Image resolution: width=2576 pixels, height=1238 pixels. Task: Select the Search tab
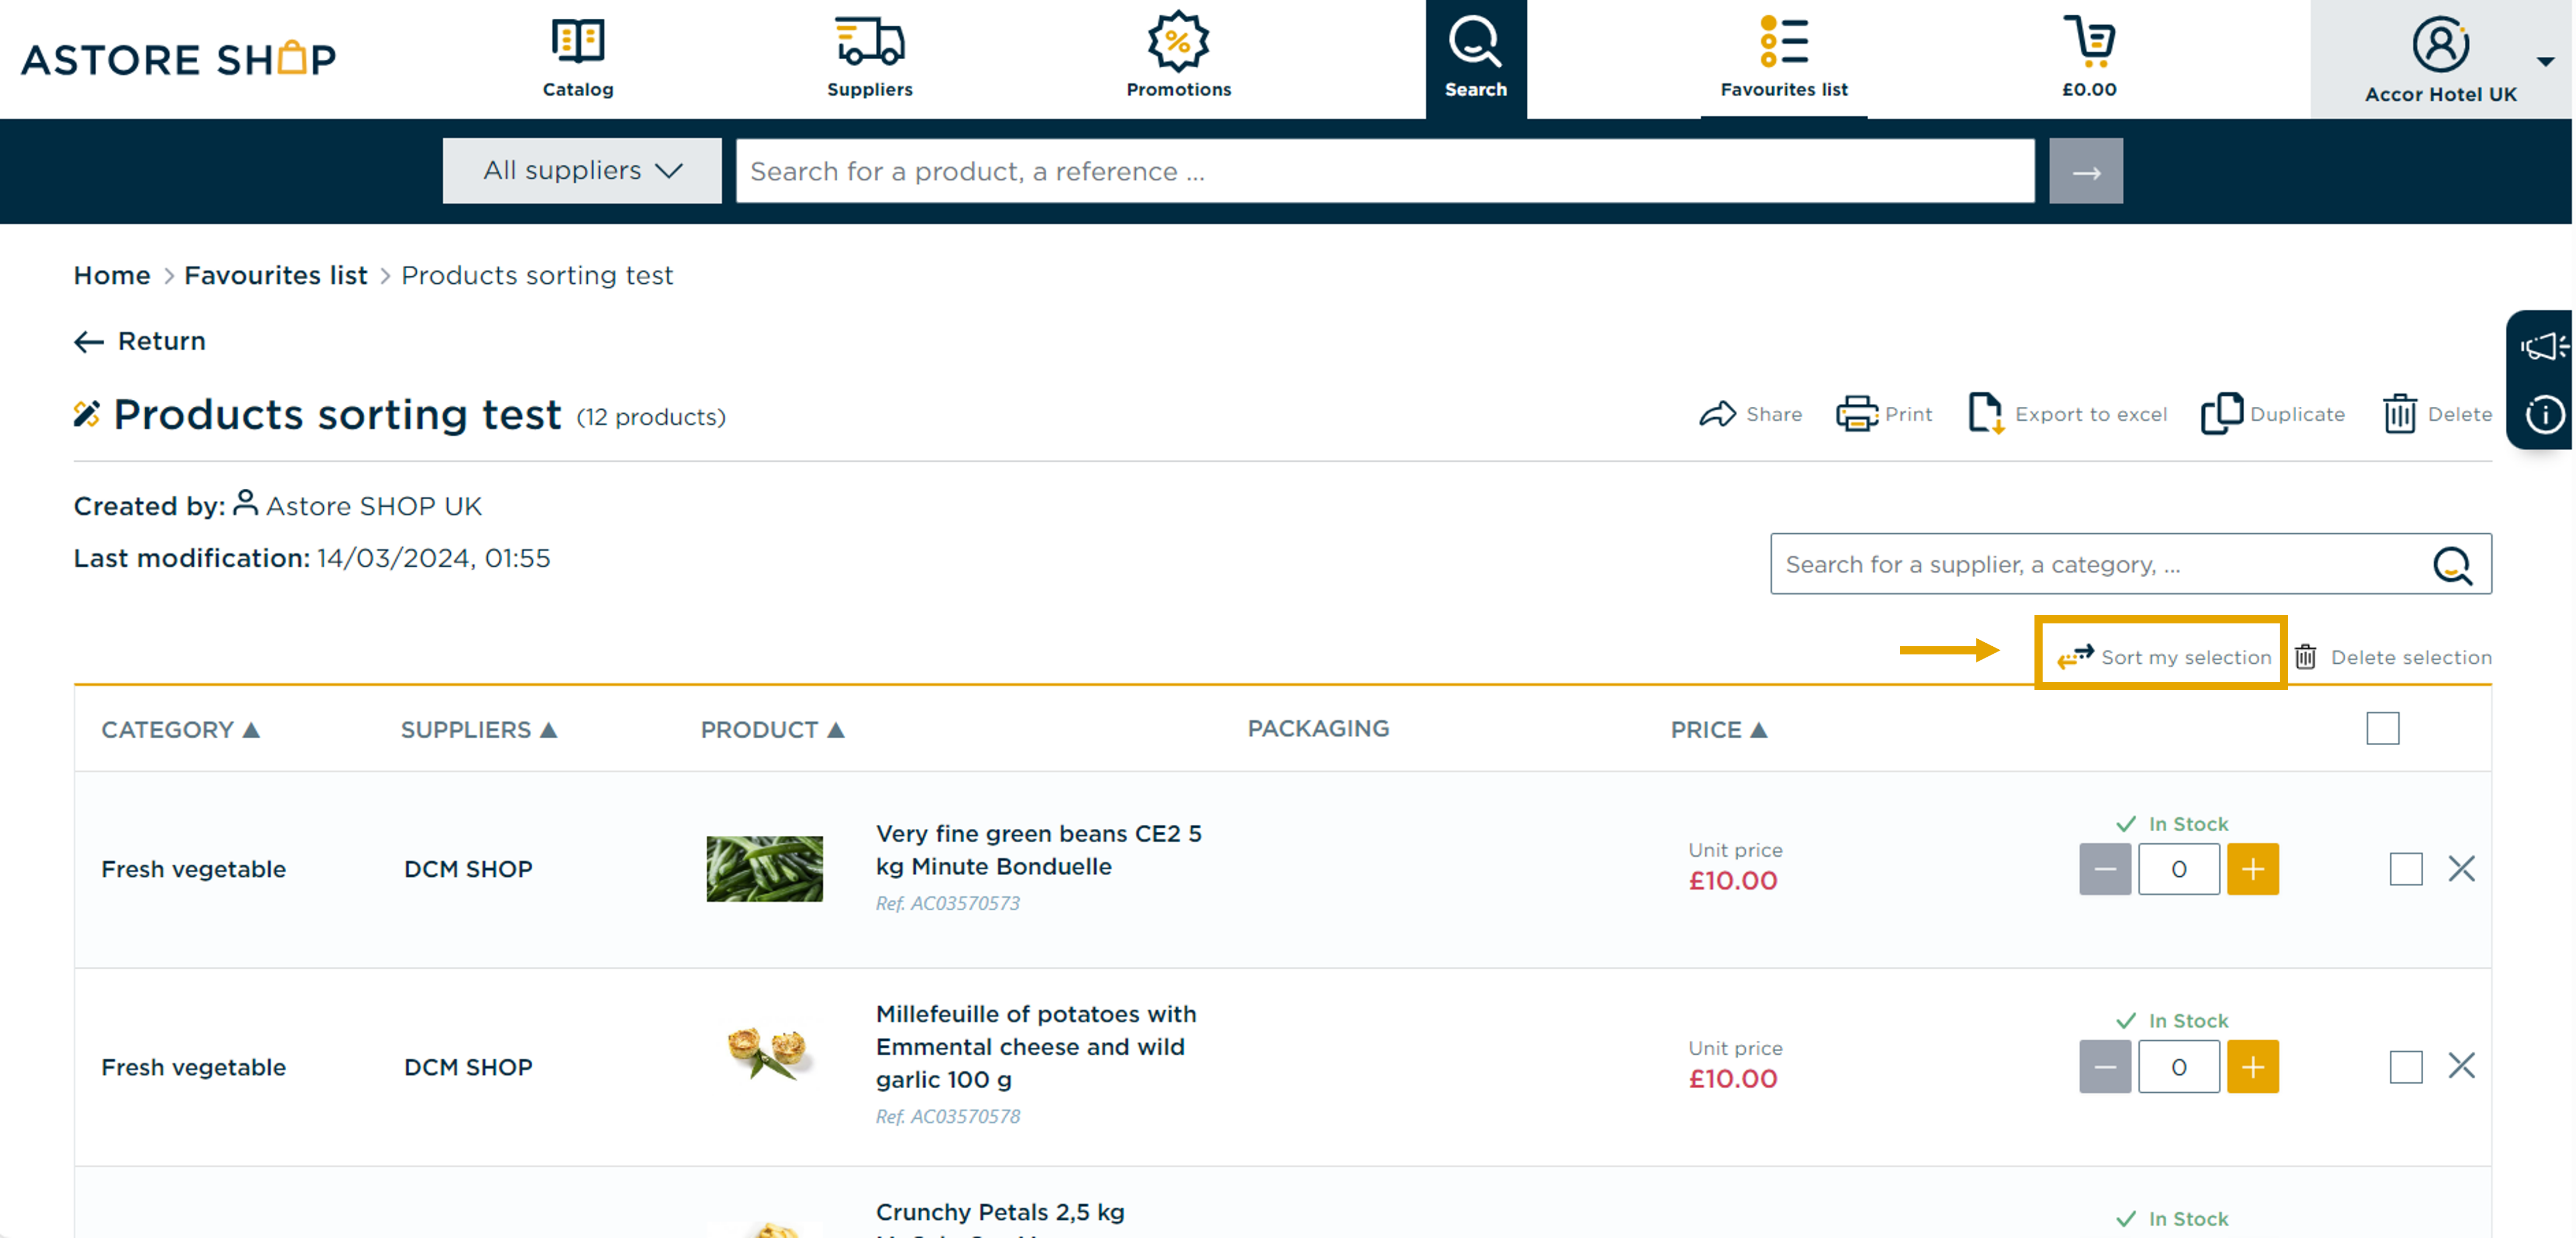(1475, 59)
